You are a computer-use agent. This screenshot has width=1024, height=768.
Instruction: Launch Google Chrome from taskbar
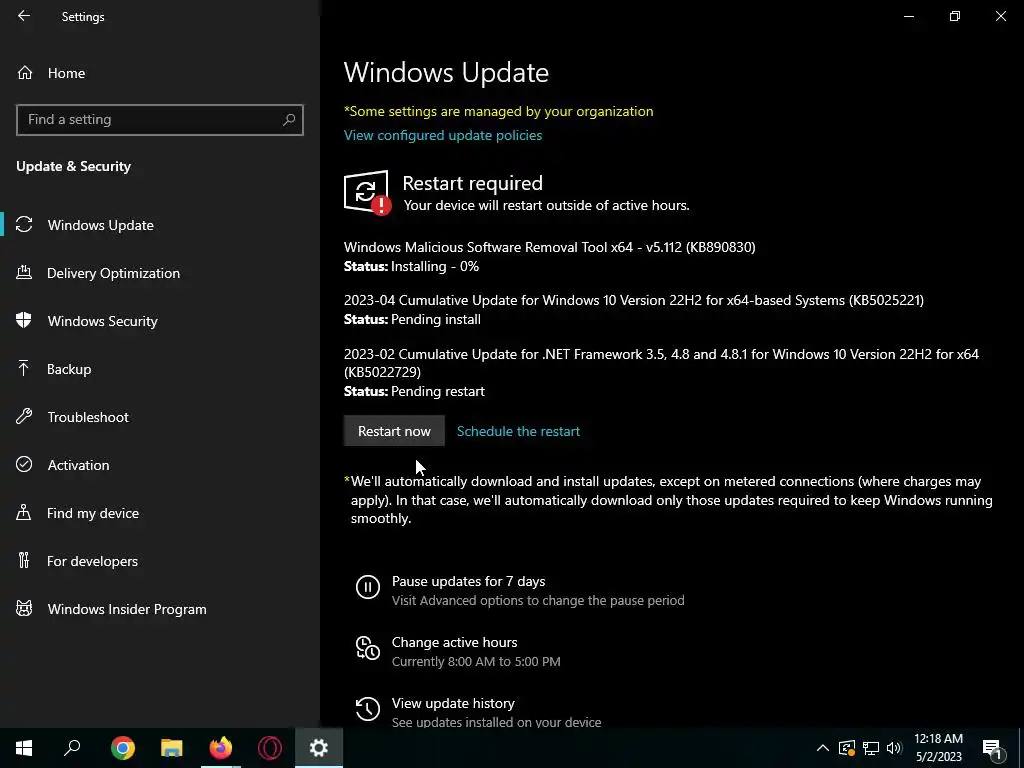tap(123, 748)
